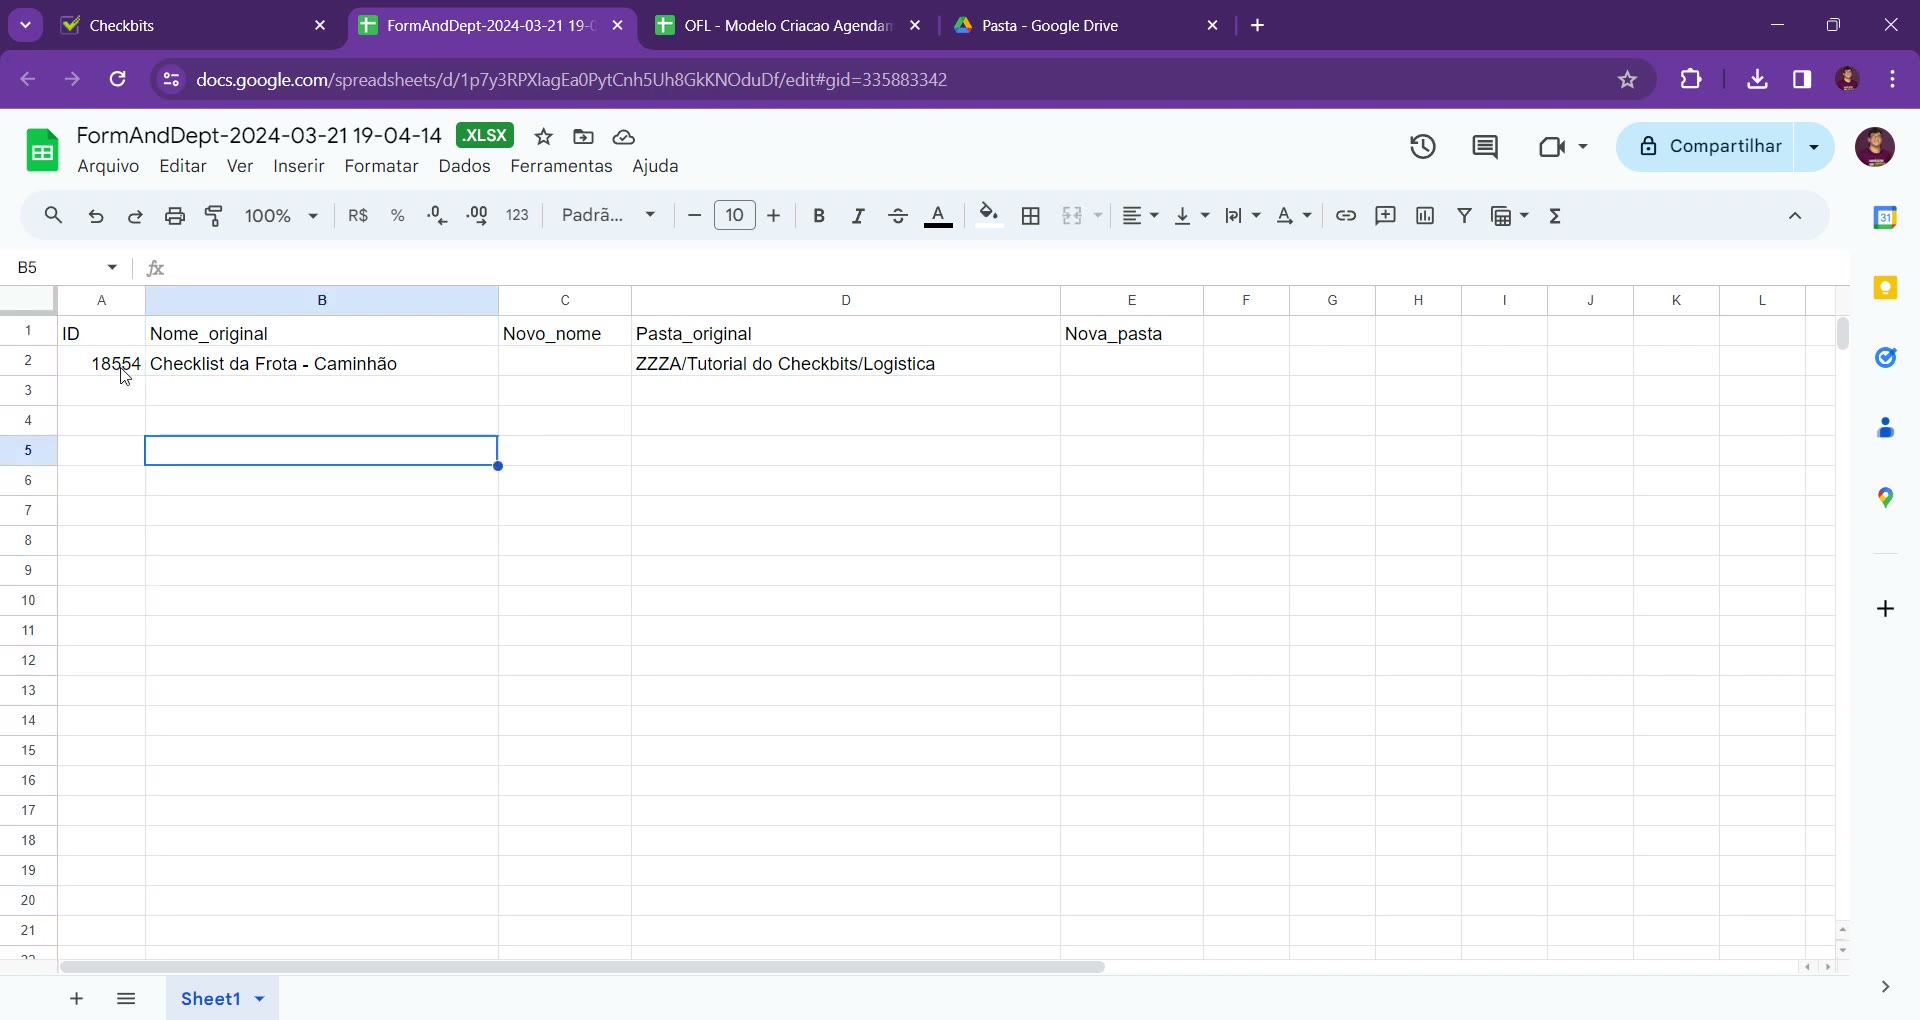
Task: Add a new sheet
Action: [77, 998]
